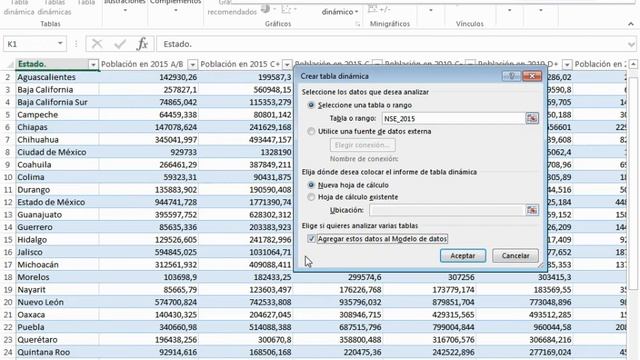Viewport: 640px width, 360px height.
Task: Click range selector icon beside Ubicación field
Action: 532,210
